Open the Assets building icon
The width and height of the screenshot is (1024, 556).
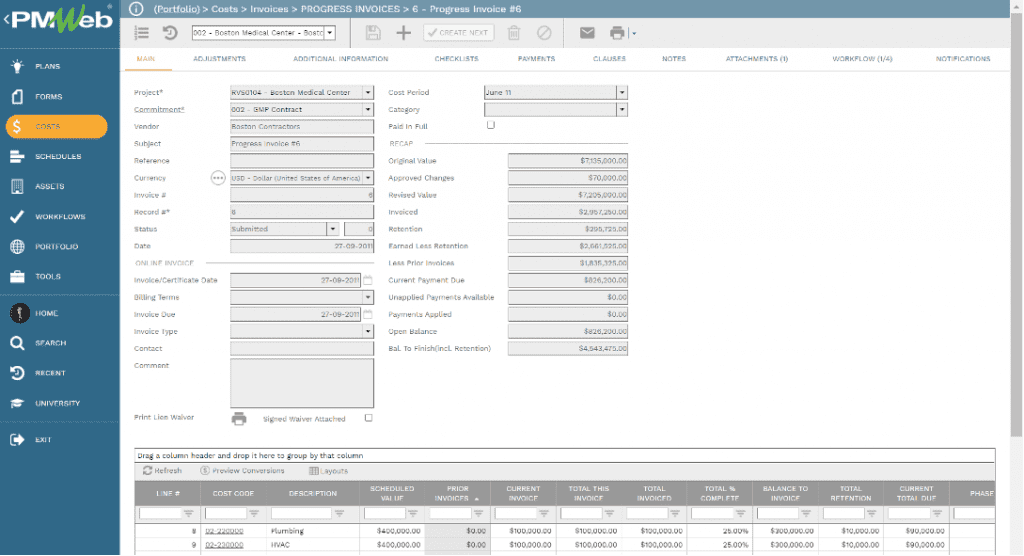point(18,186)
